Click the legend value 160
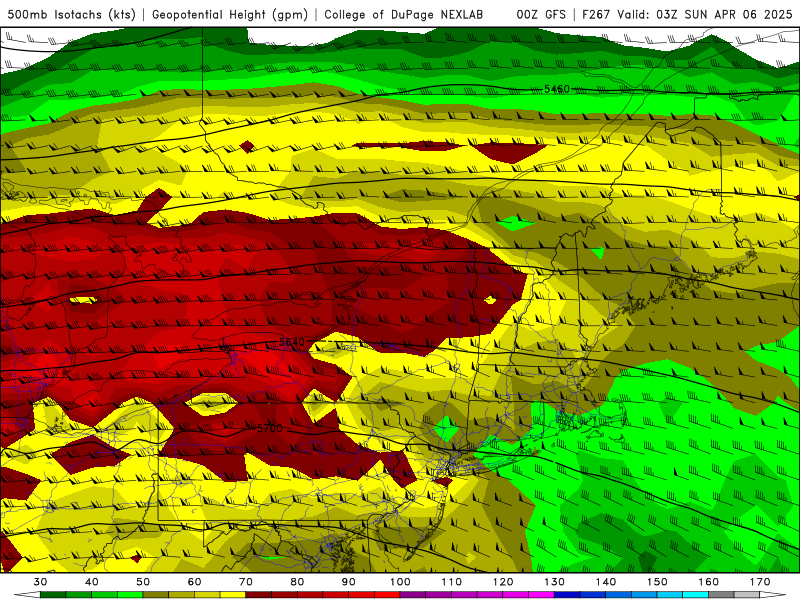Viewport: 800px width, 600px height. (709, 582)
